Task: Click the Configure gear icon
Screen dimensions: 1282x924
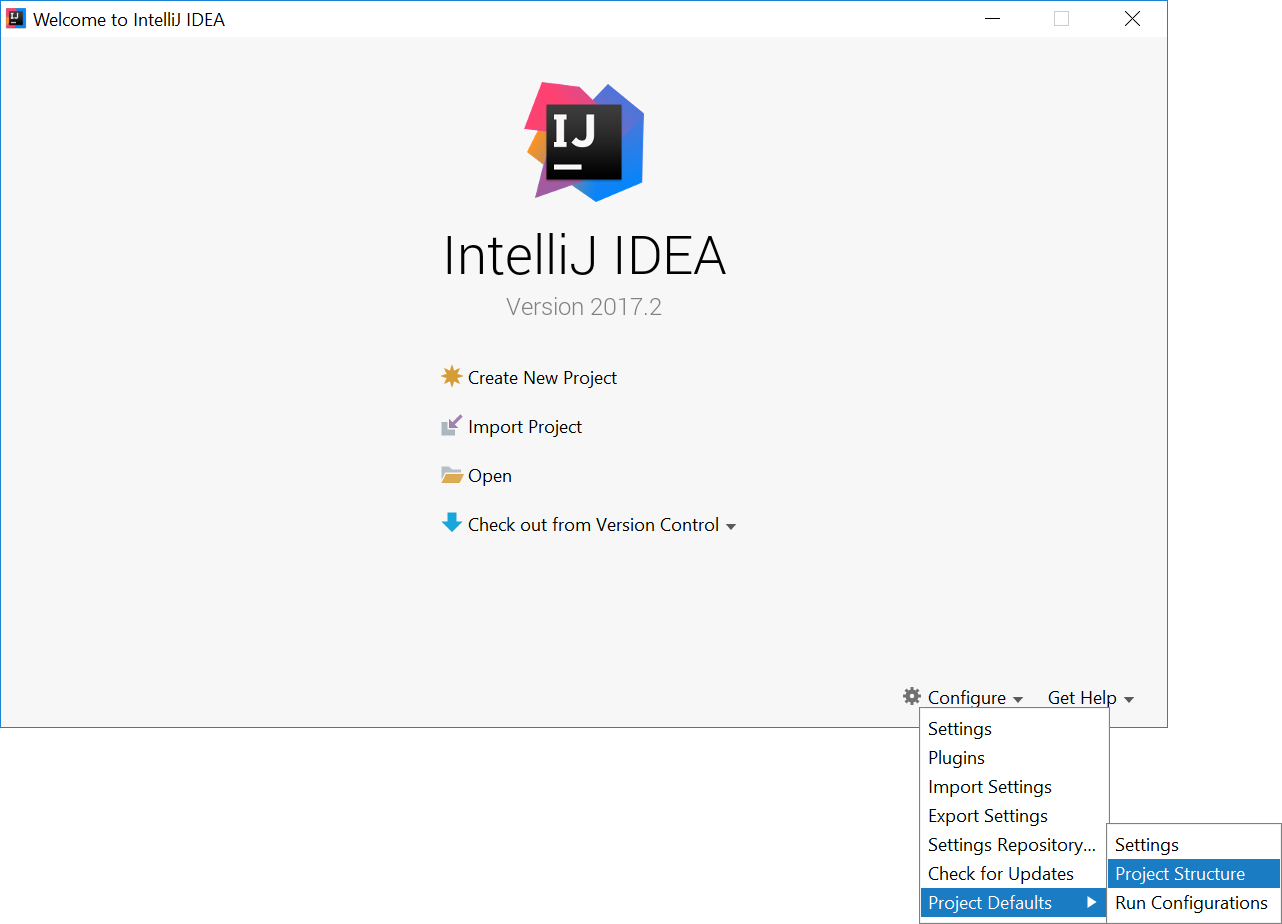Action: pos(911,697)
